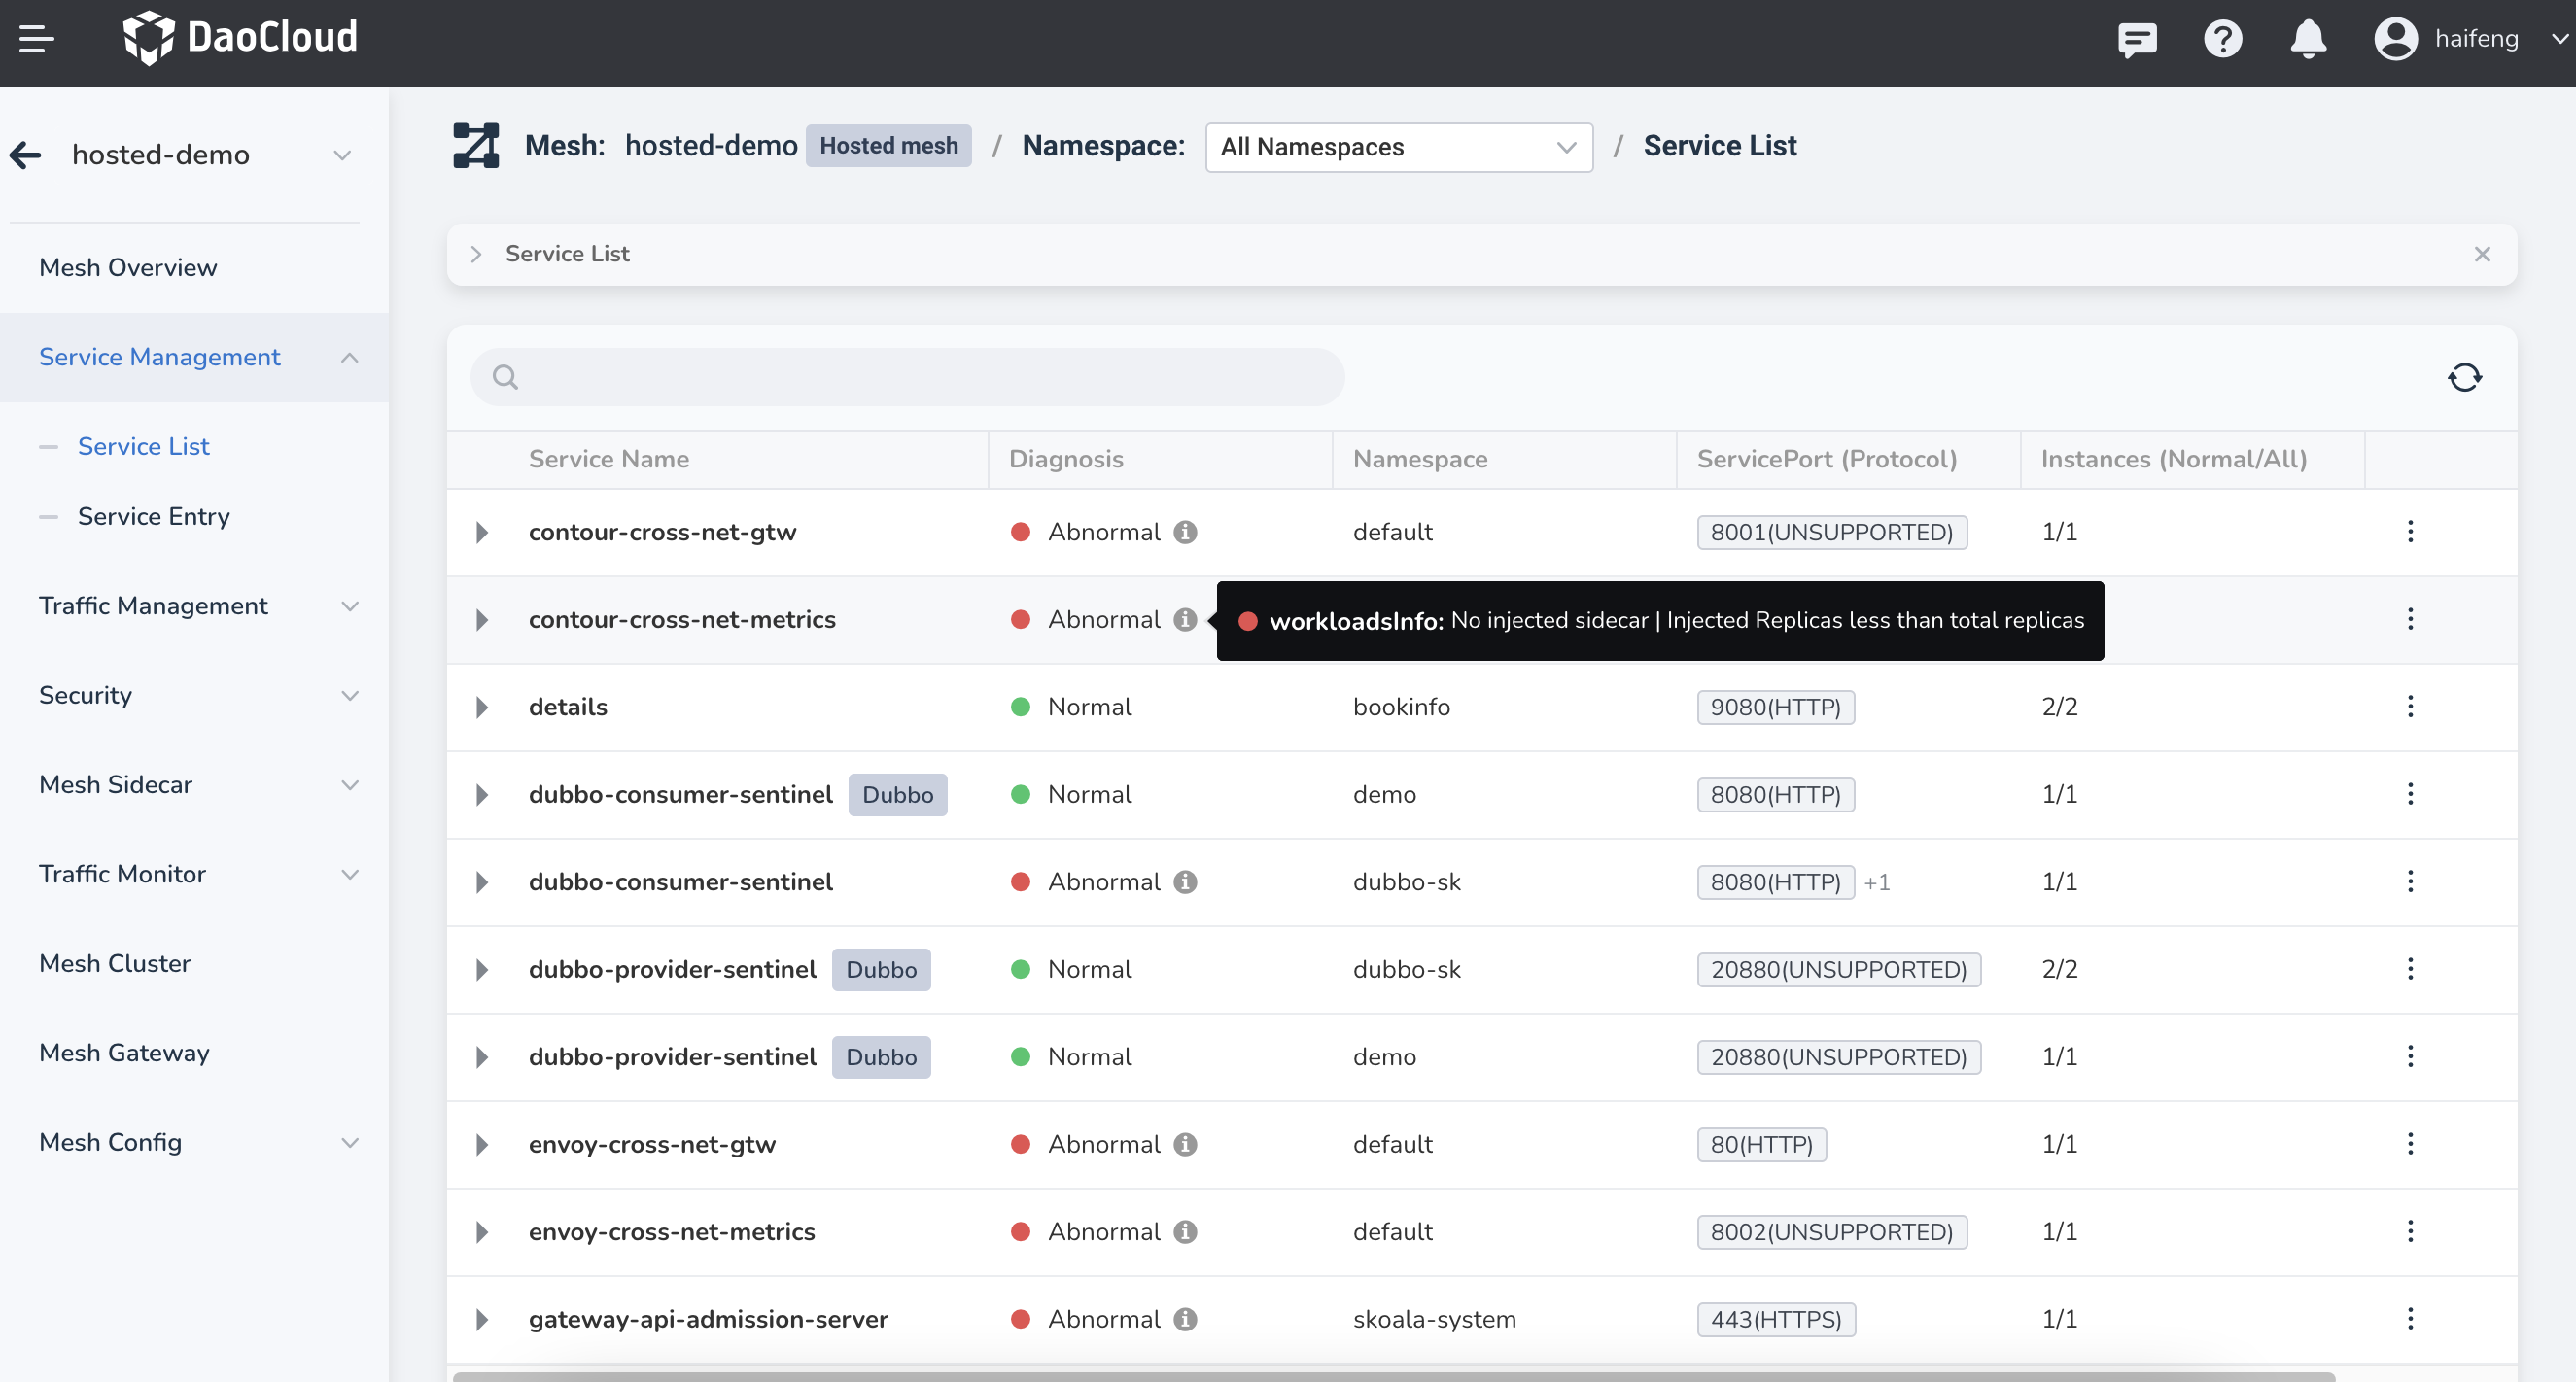
Task: Open the envoy-cross-net-metrics service link
Action: tap(672, 1232)
